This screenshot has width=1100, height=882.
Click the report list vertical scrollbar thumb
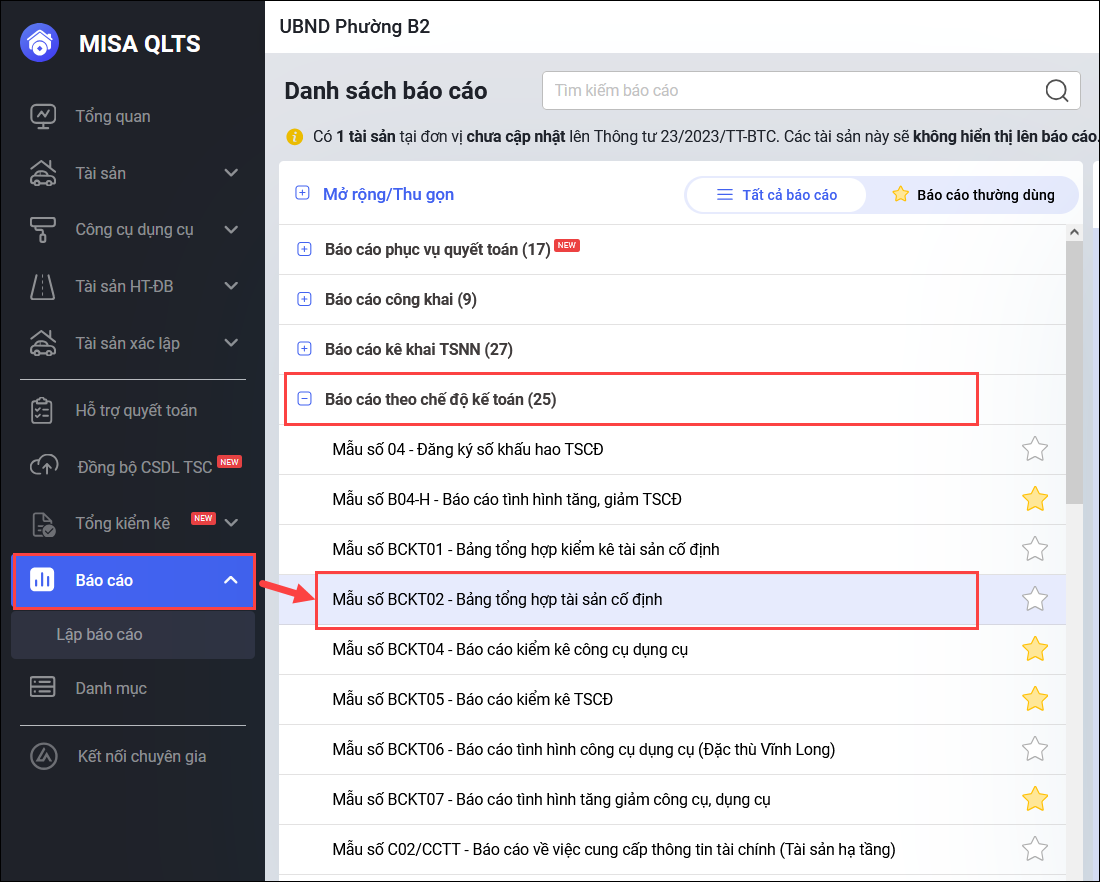point(1074,372)
